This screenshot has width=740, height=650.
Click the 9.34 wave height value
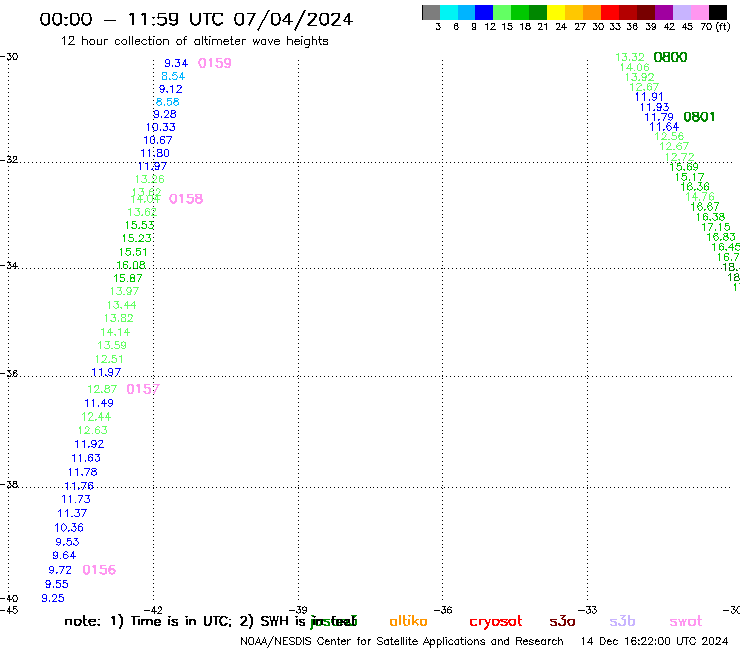click(176, 63)
